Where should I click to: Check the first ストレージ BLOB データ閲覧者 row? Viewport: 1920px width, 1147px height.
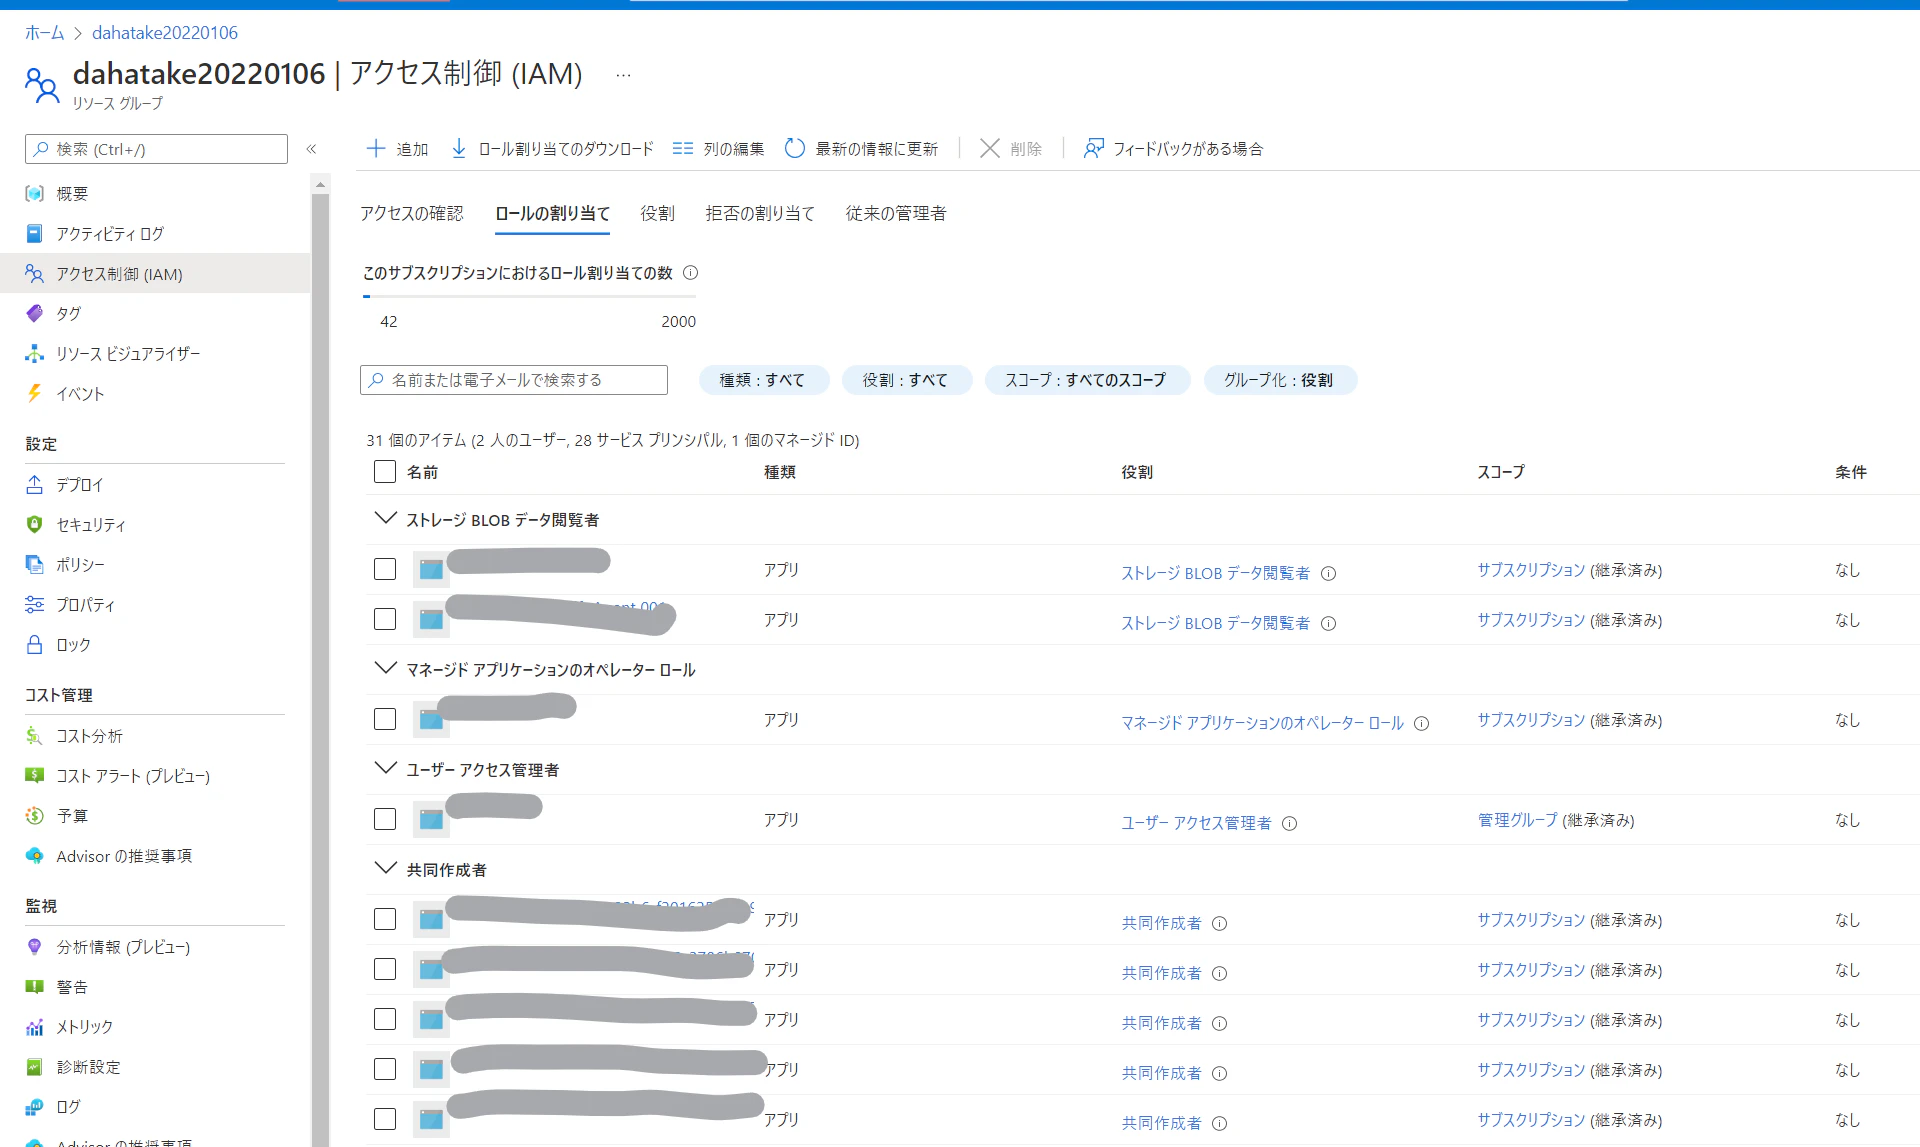[x=385, y=569]
